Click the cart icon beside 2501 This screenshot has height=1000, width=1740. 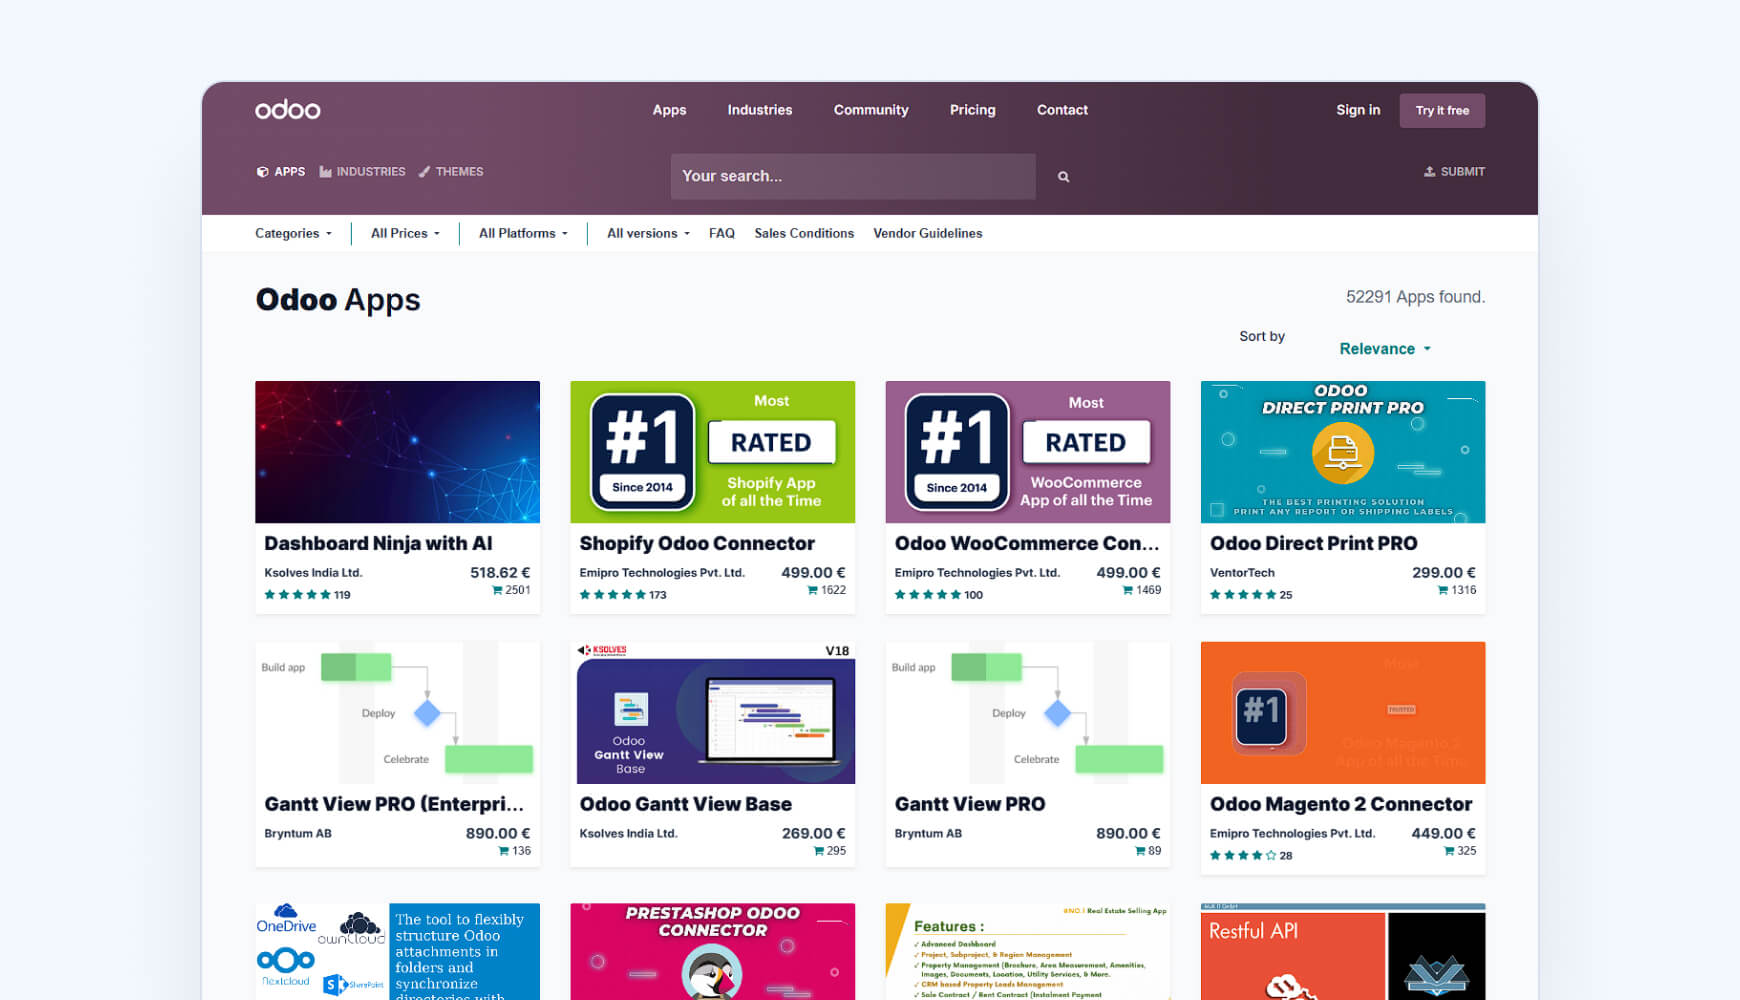[x=497, y=590]
